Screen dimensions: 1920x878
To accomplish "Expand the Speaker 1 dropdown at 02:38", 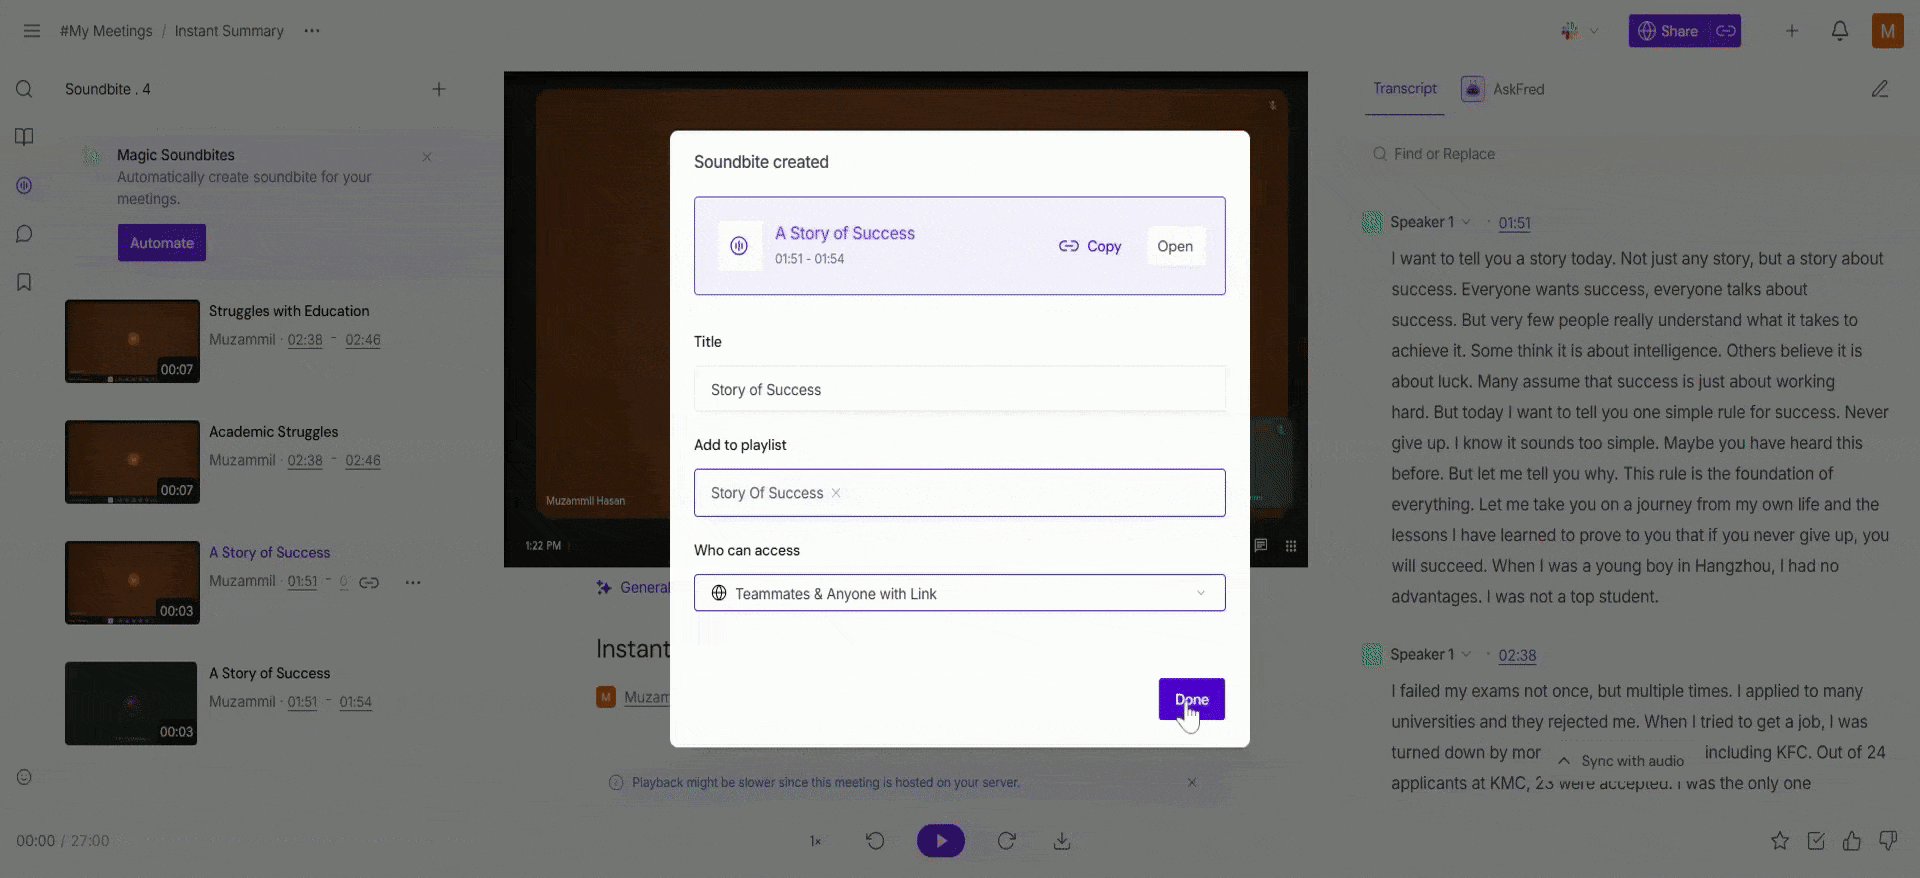I will [x=1466, y=655].
